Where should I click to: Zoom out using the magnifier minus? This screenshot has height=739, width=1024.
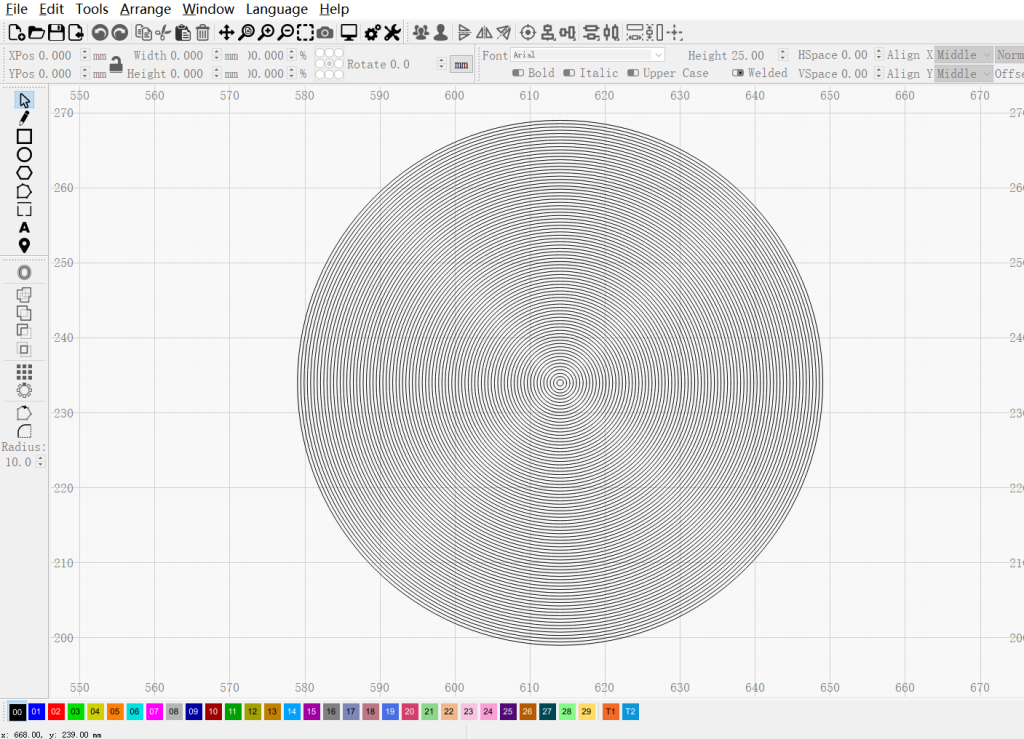286,33
